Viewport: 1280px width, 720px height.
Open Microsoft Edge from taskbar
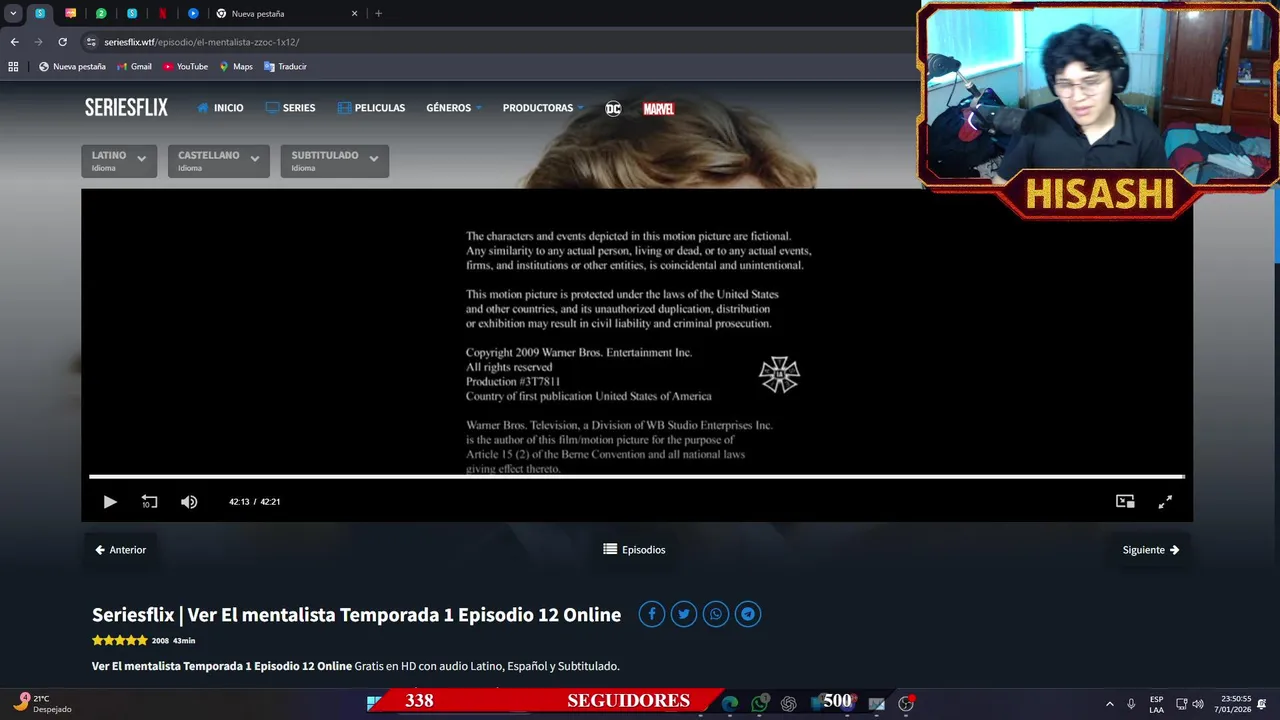[730, 704]
